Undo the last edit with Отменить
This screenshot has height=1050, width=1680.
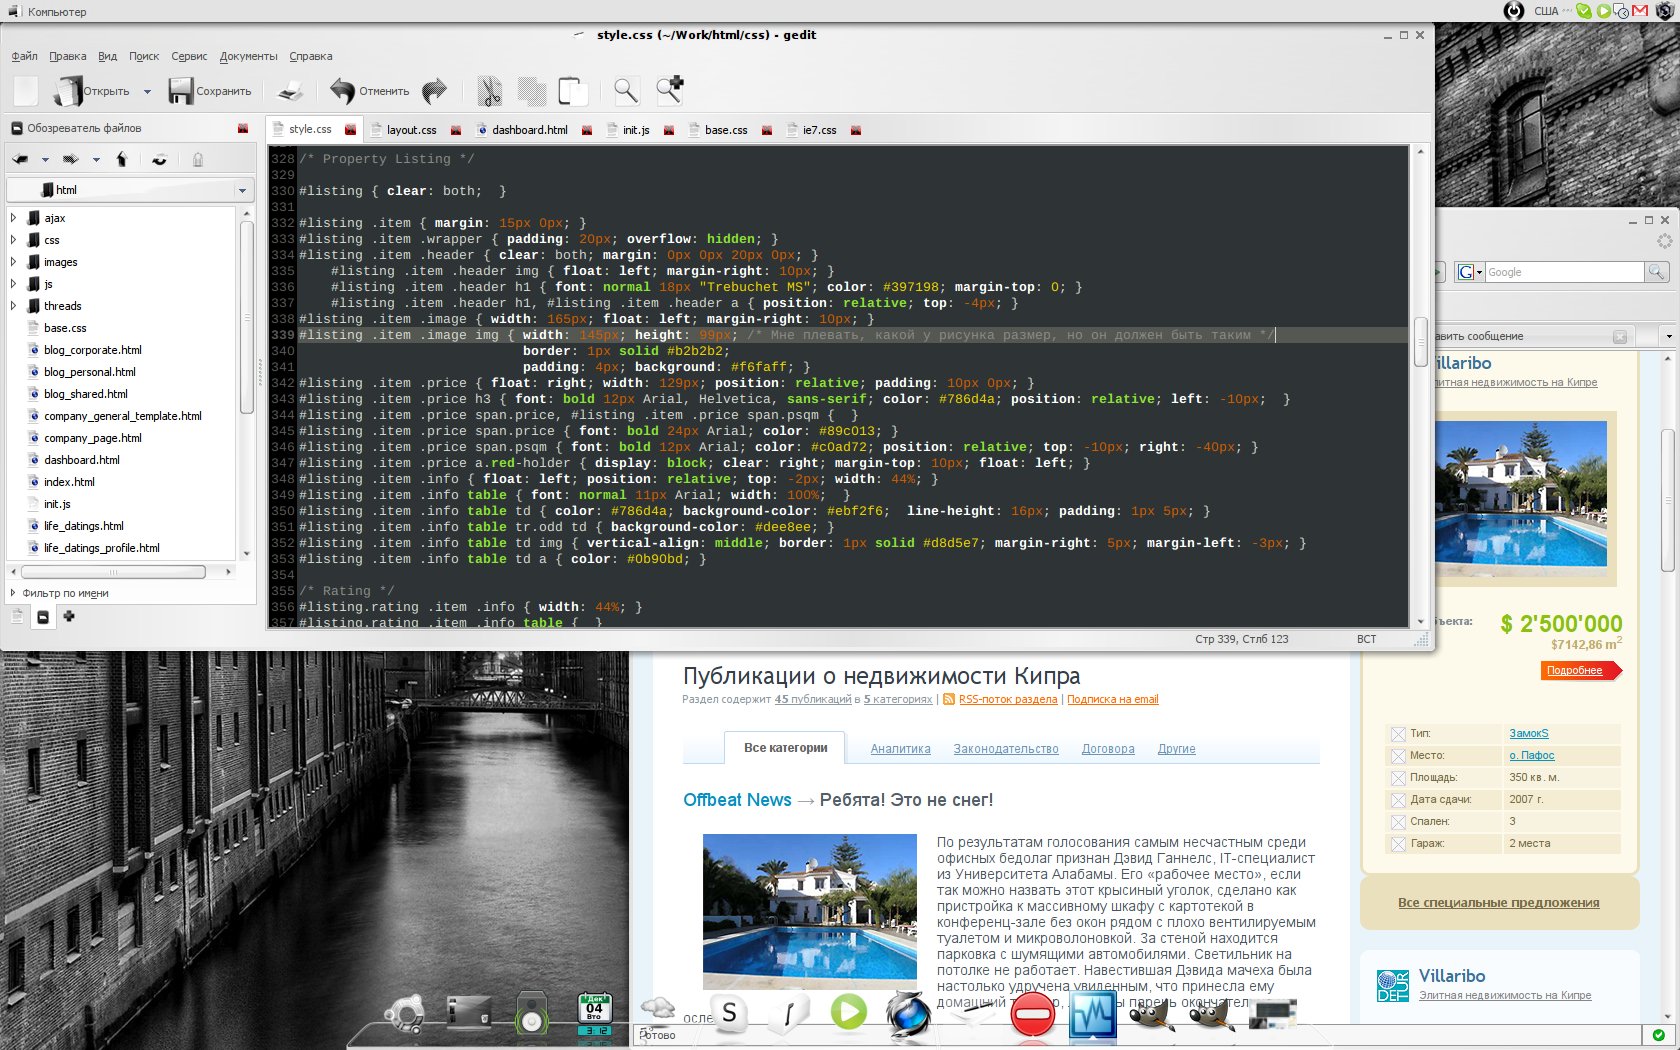click(370, 91)
